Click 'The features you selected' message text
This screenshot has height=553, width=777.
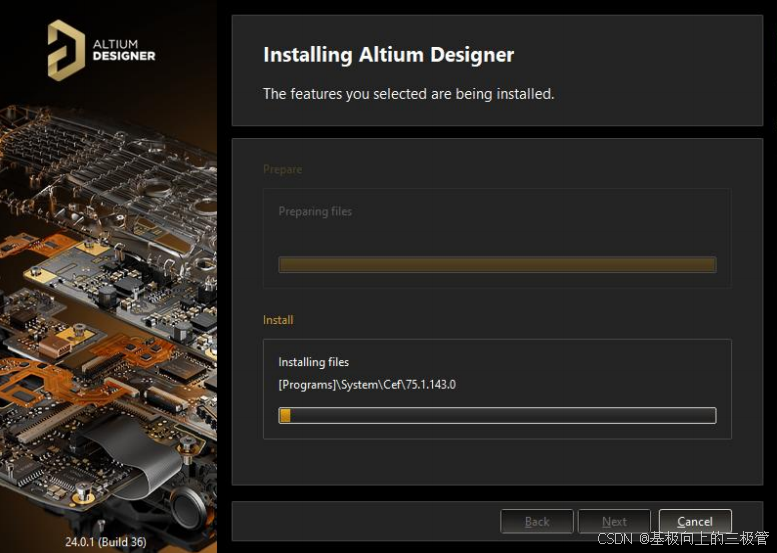[408, 94]
